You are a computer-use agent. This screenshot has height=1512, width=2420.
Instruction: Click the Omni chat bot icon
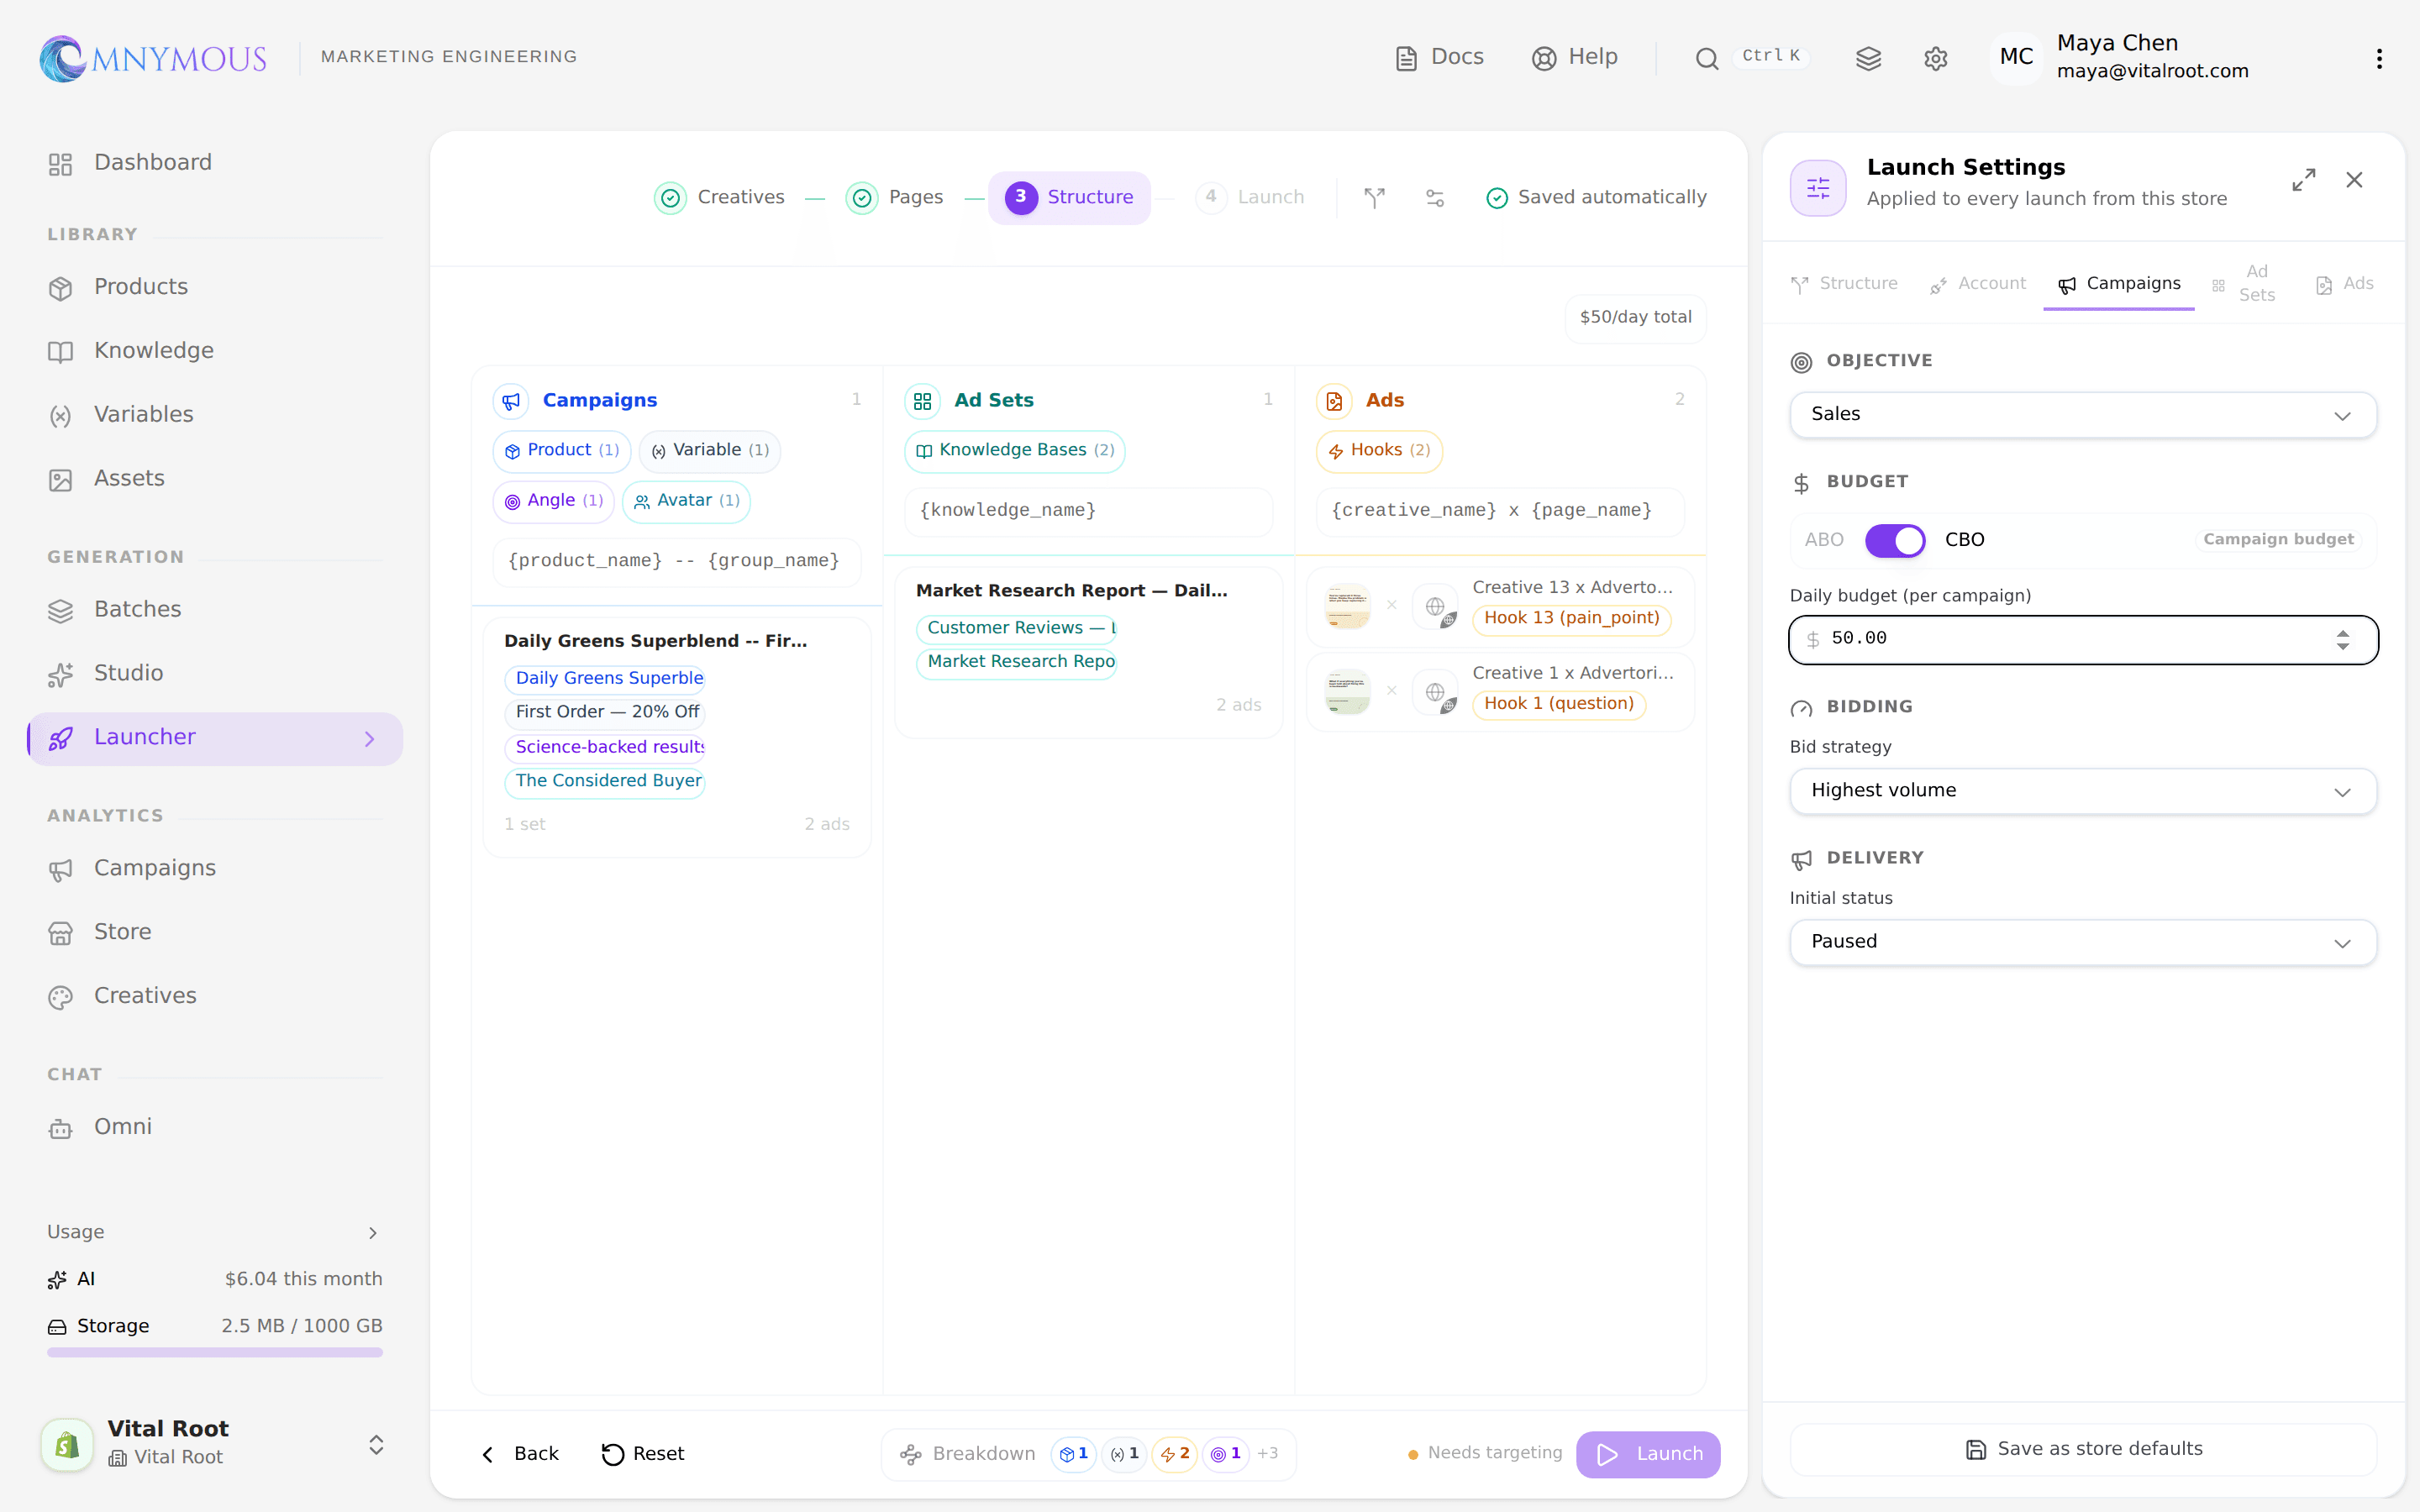coord(60,1128)
